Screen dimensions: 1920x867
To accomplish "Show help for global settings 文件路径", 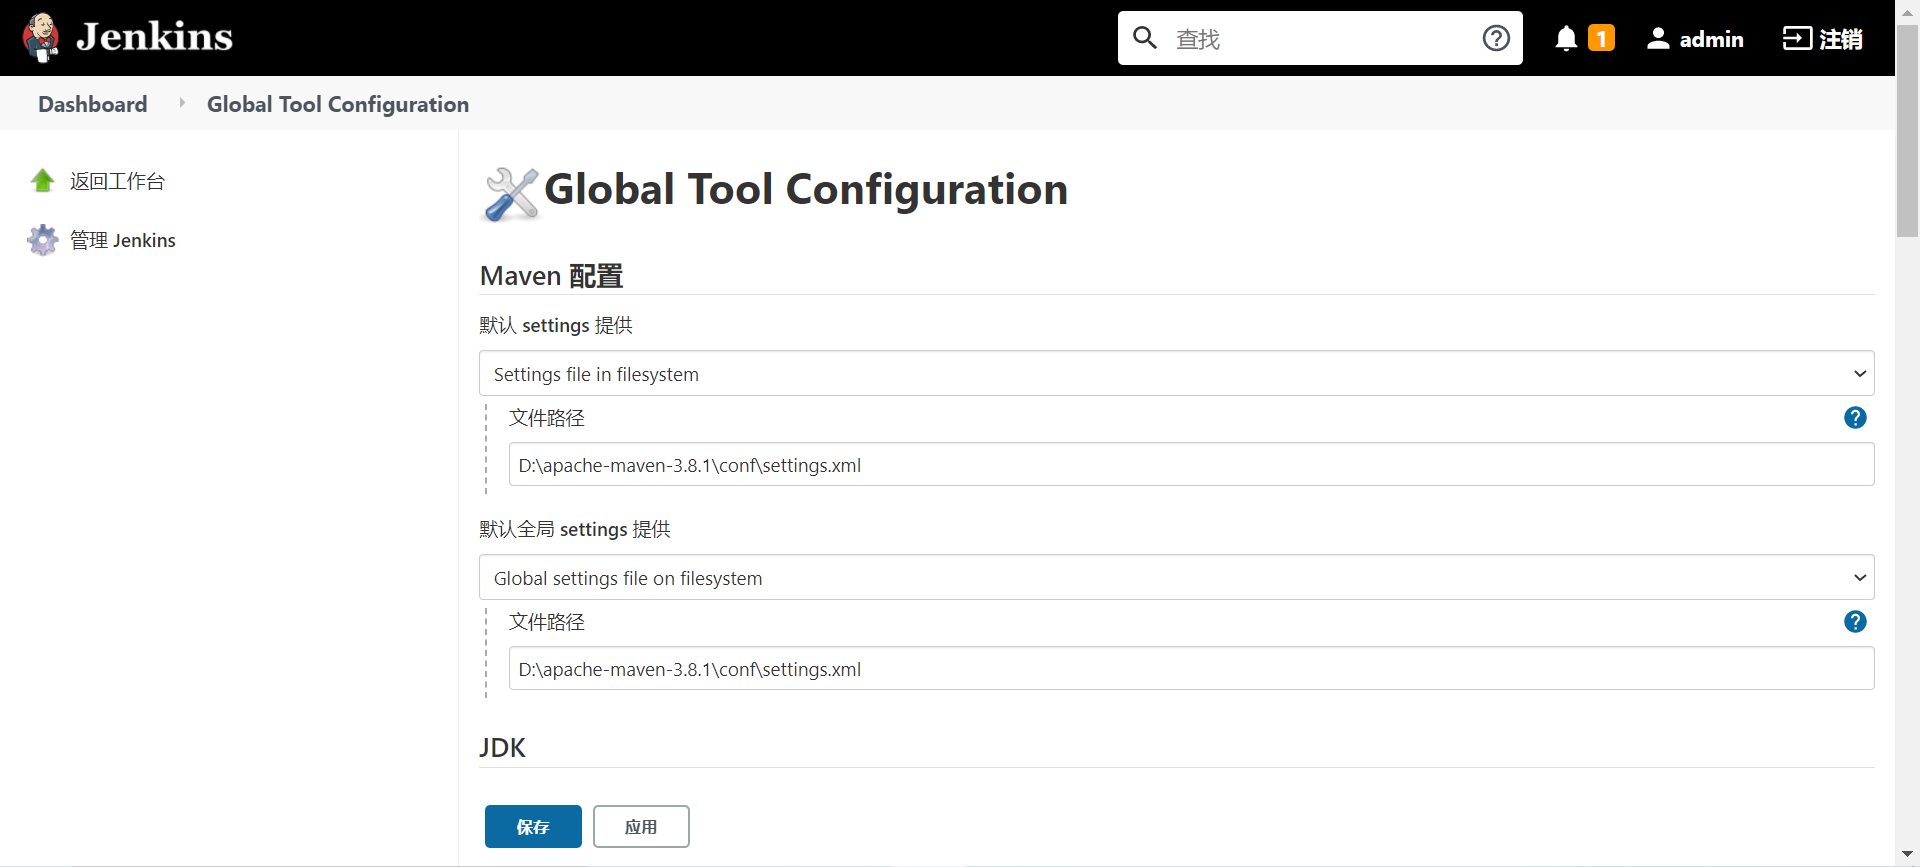I will (1855, 622).
